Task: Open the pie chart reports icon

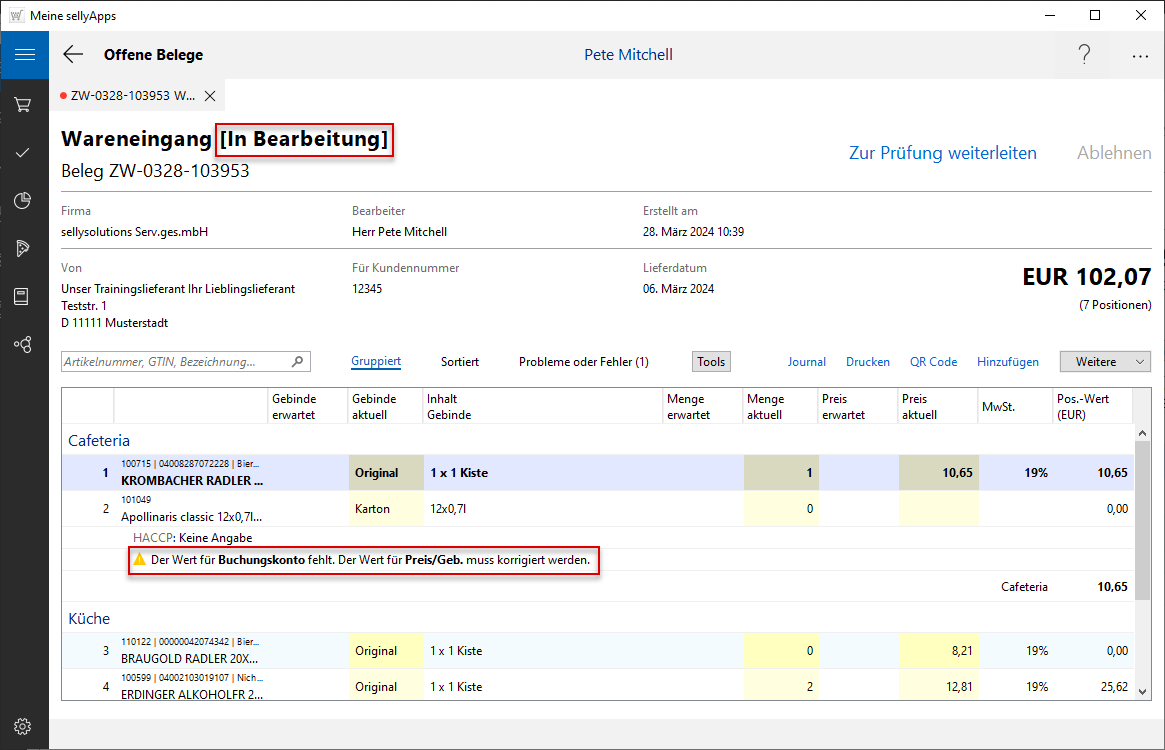Action: [x=24, y=200]
